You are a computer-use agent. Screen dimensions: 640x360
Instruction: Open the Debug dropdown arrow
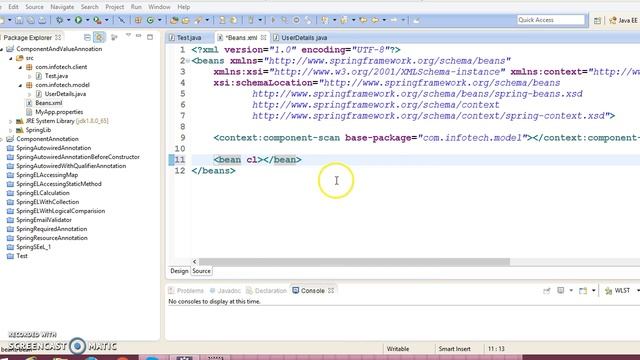click(x=68, y=20)
